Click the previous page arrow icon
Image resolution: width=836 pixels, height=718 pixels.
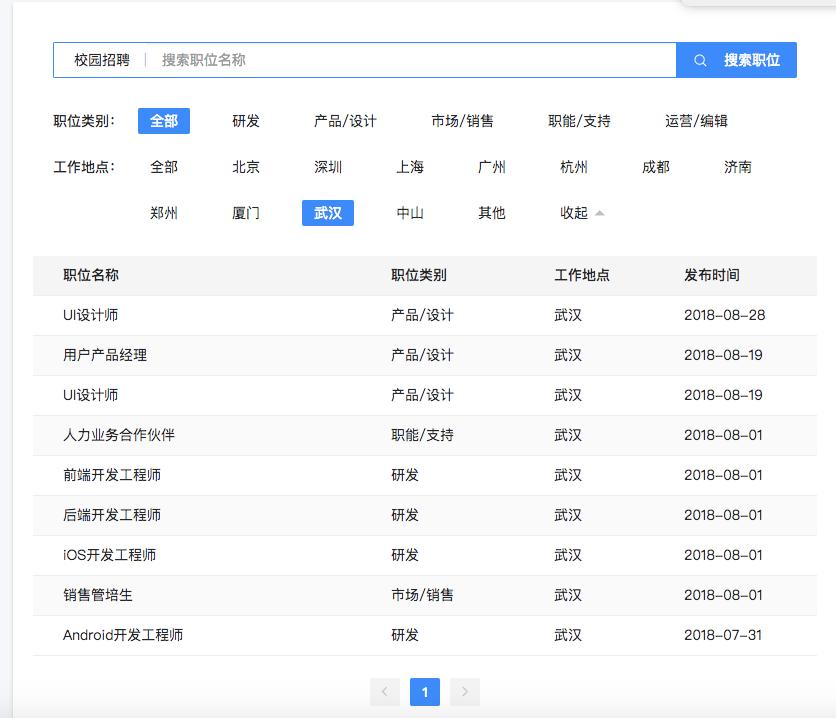386,691
